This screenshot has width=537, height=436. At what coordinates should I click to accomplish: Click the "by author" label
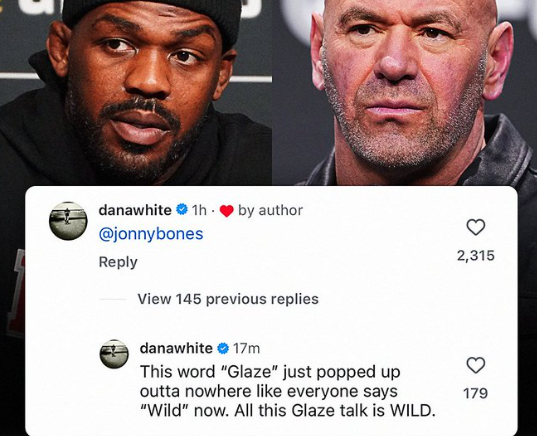tap(270, 210)
